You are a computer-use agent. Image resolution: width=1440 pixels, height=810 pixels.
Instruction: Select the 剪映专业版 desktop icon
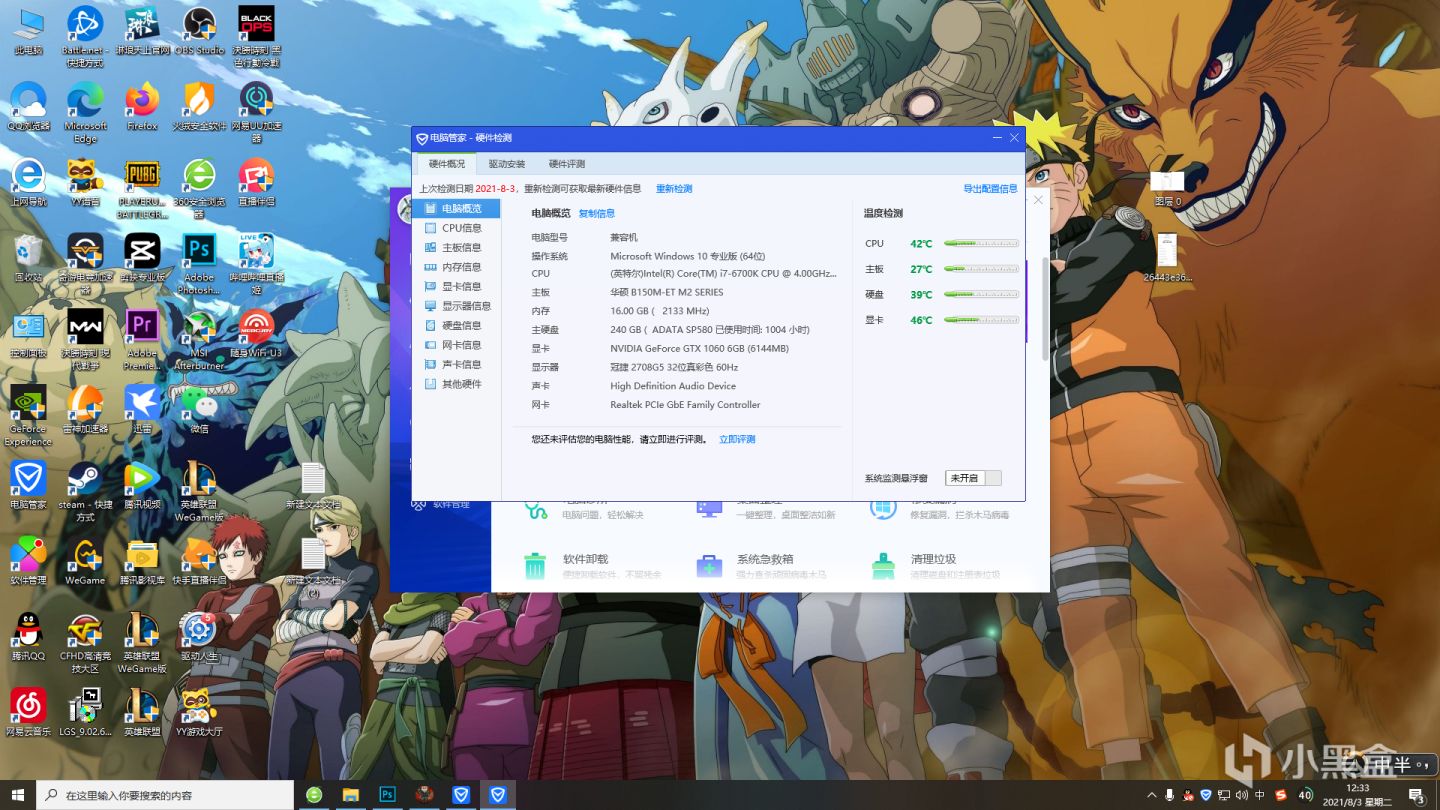click(x=142, y=259)
